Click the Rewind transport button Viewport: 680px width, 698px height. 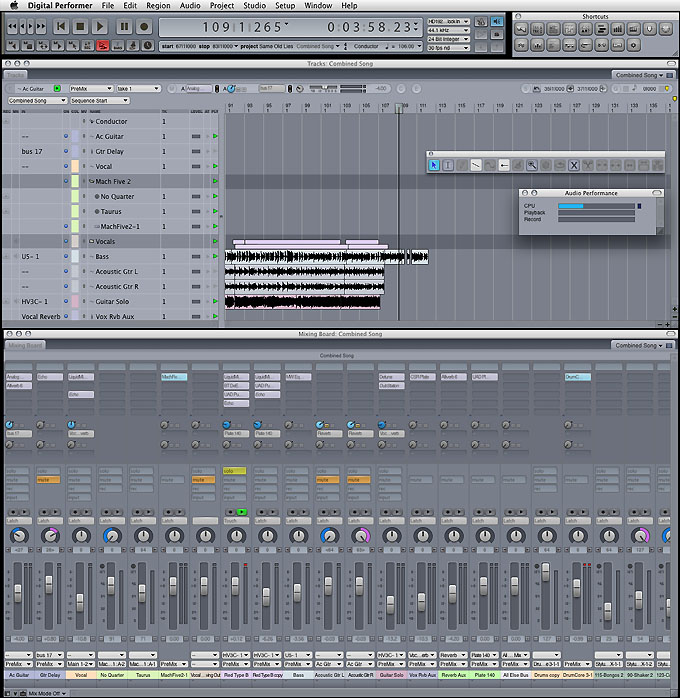click(12, 27)
